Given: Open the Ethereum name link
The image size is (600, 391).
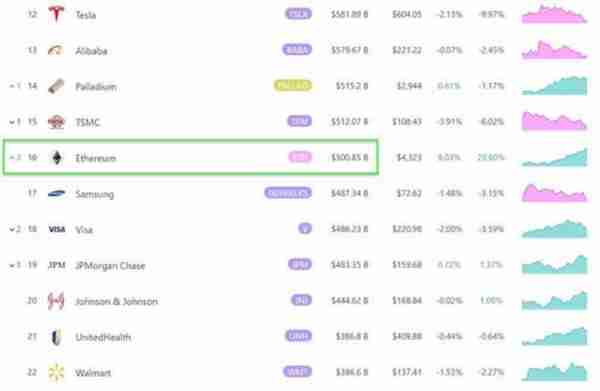Looking at the screenshot, I should point(96,158).
